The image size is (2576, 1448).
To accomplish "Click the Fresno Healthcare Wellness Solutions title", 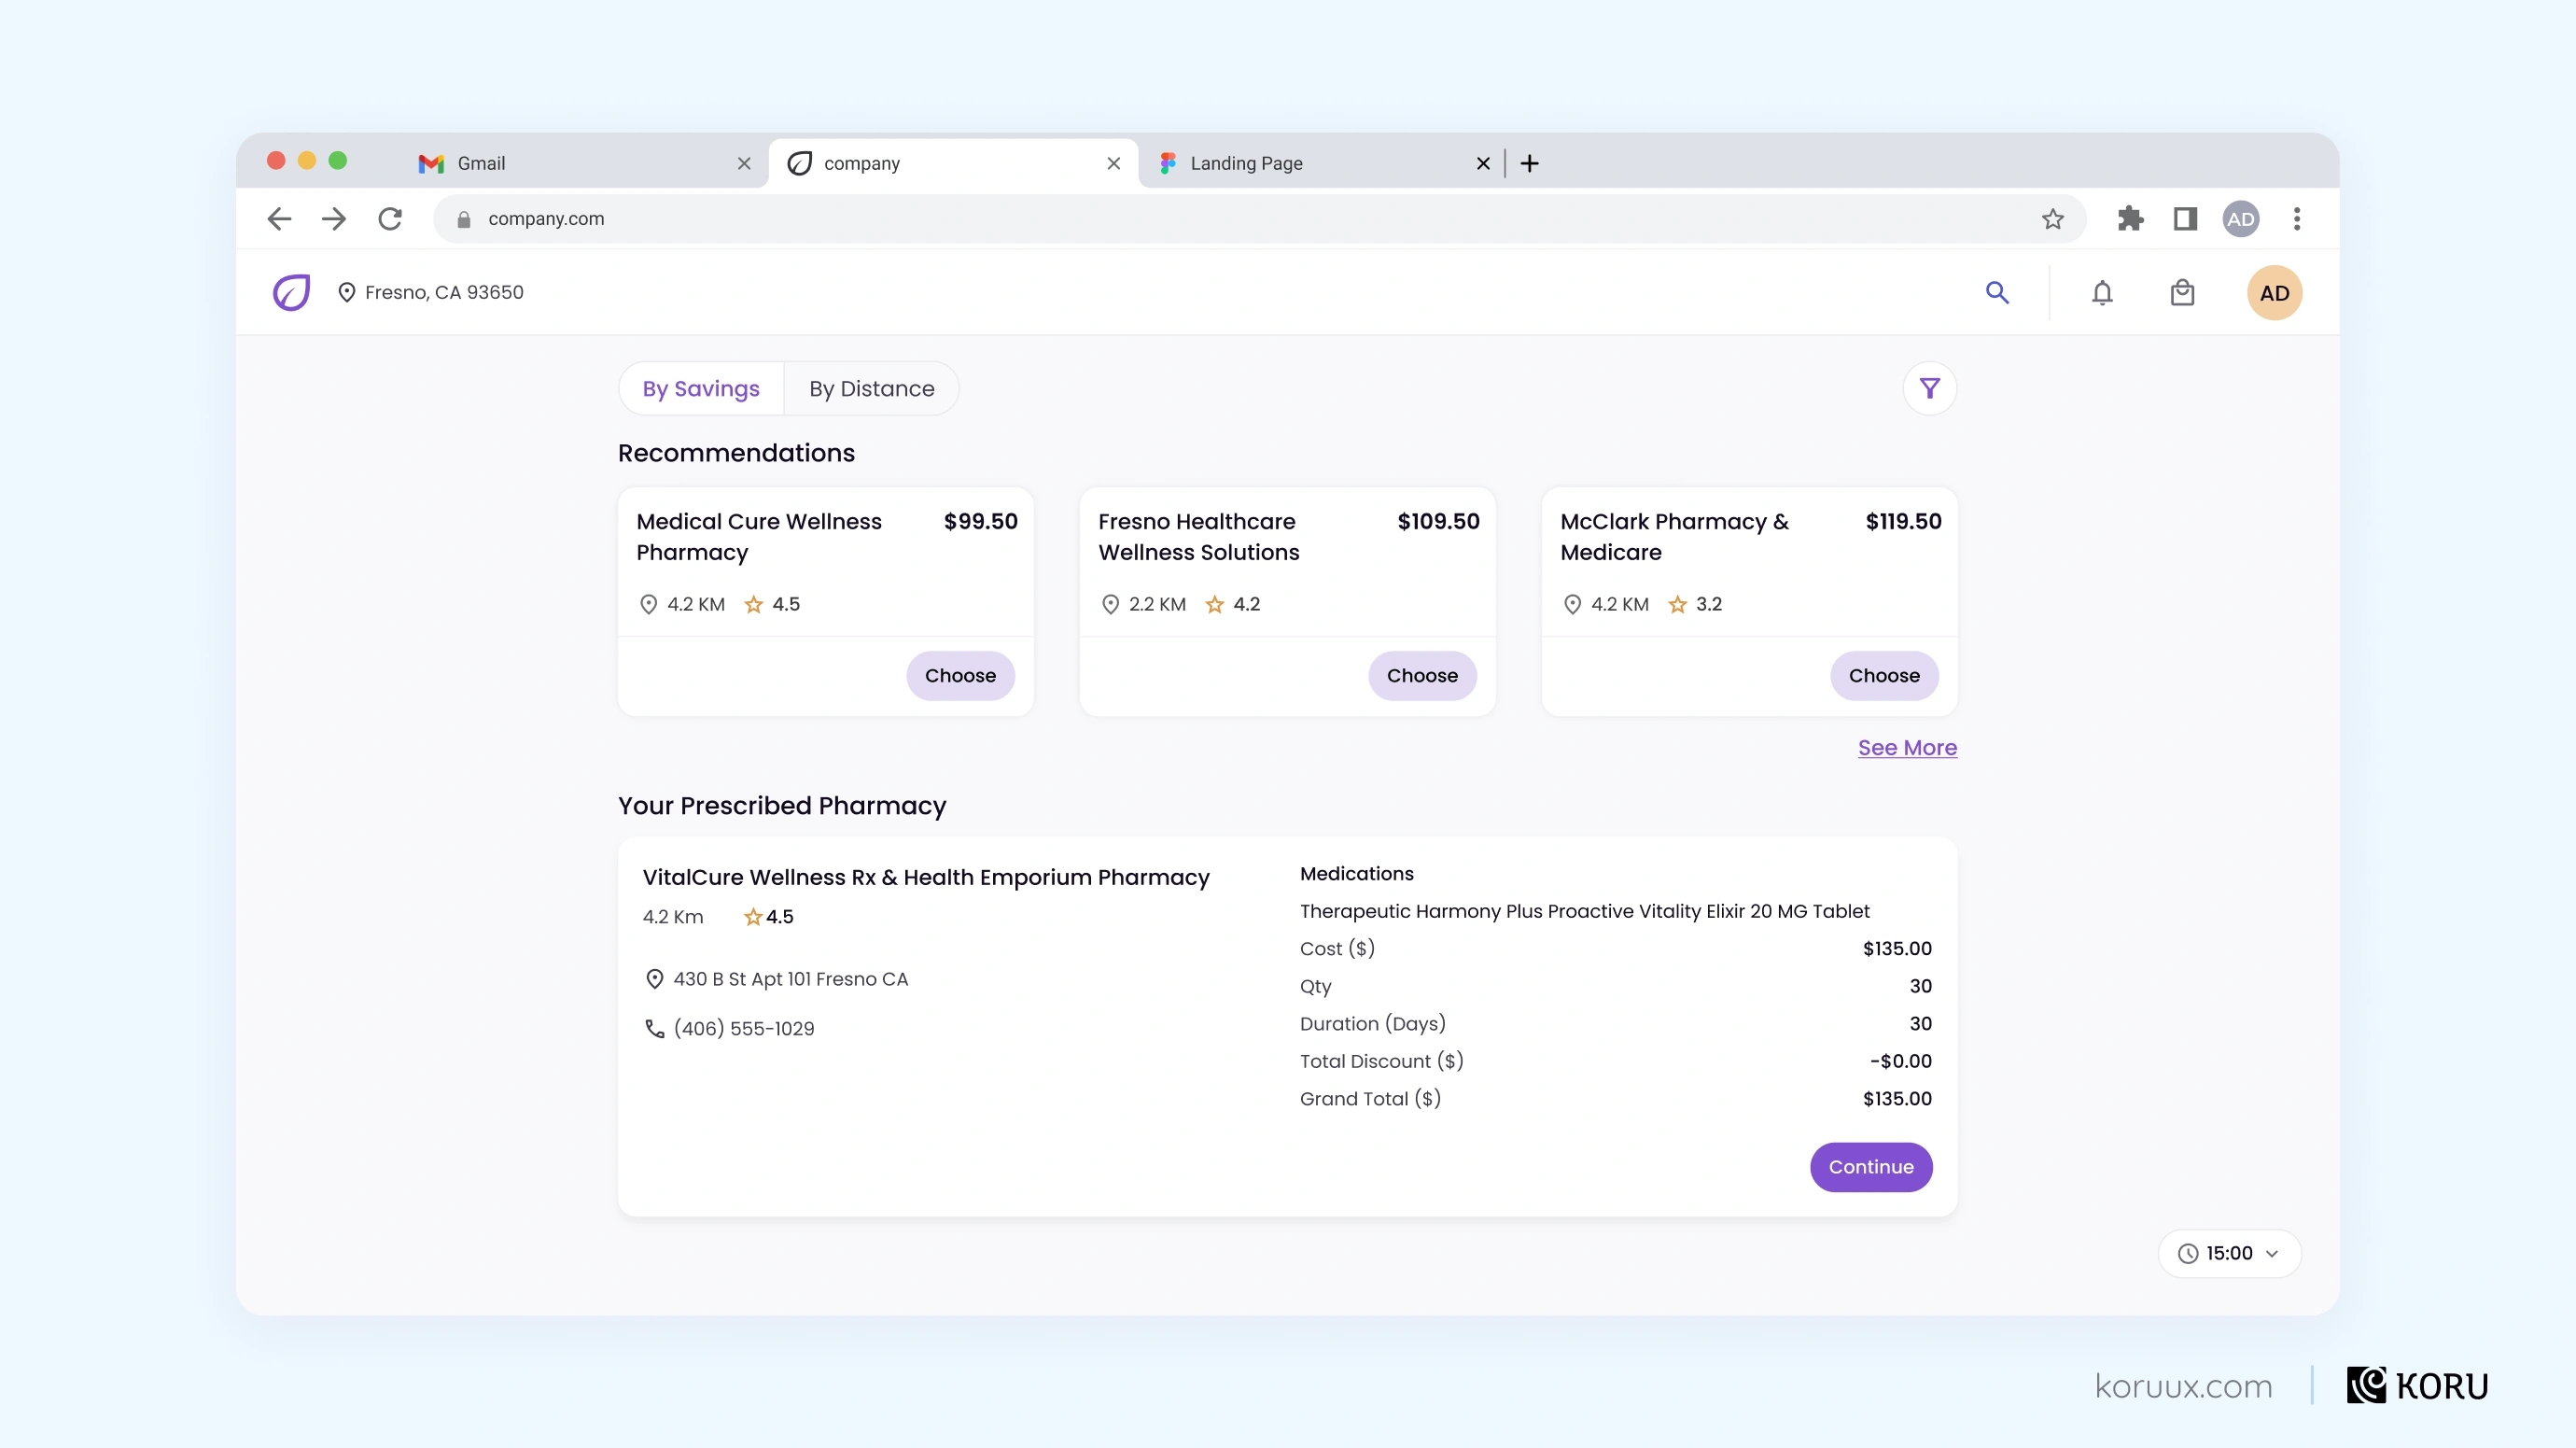I will (1199, 537).
